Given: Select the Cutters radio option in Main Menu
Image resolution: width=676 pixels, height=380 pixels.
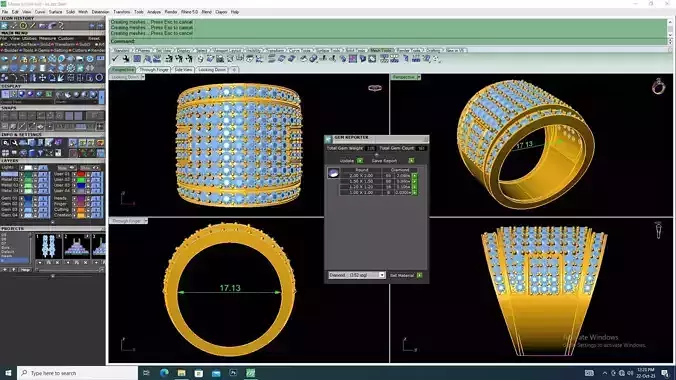Looking at the screenshot, I should 78,50.
